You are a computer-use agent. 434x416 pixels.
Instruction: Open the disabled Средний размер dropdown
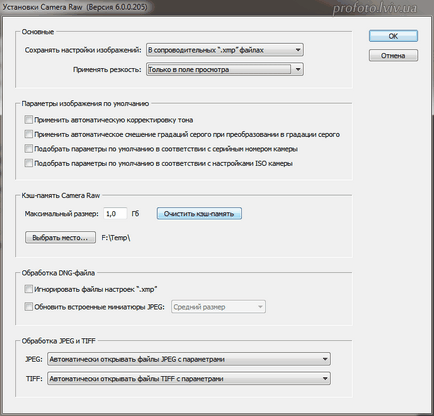(218, 307)
